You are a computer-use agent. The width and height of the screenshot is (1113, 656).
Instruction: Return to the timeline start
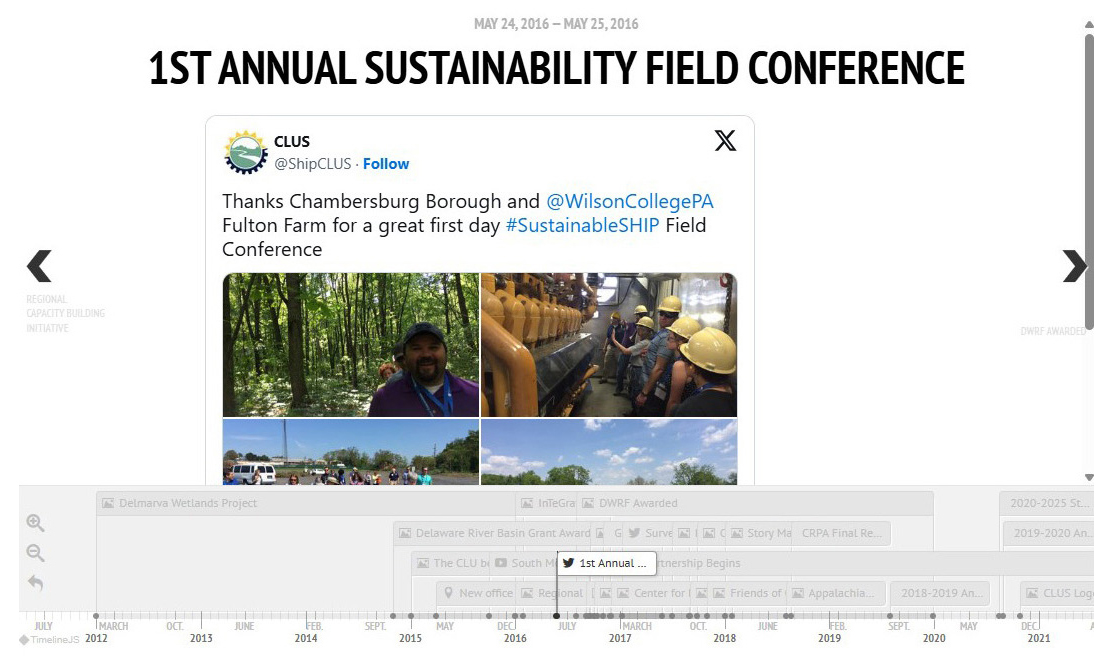click(x=35, y=582)
